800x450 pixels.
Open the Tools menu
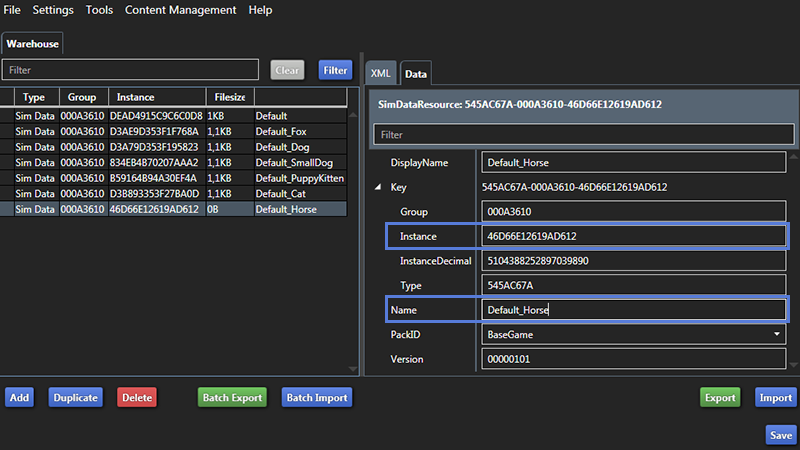99,10
